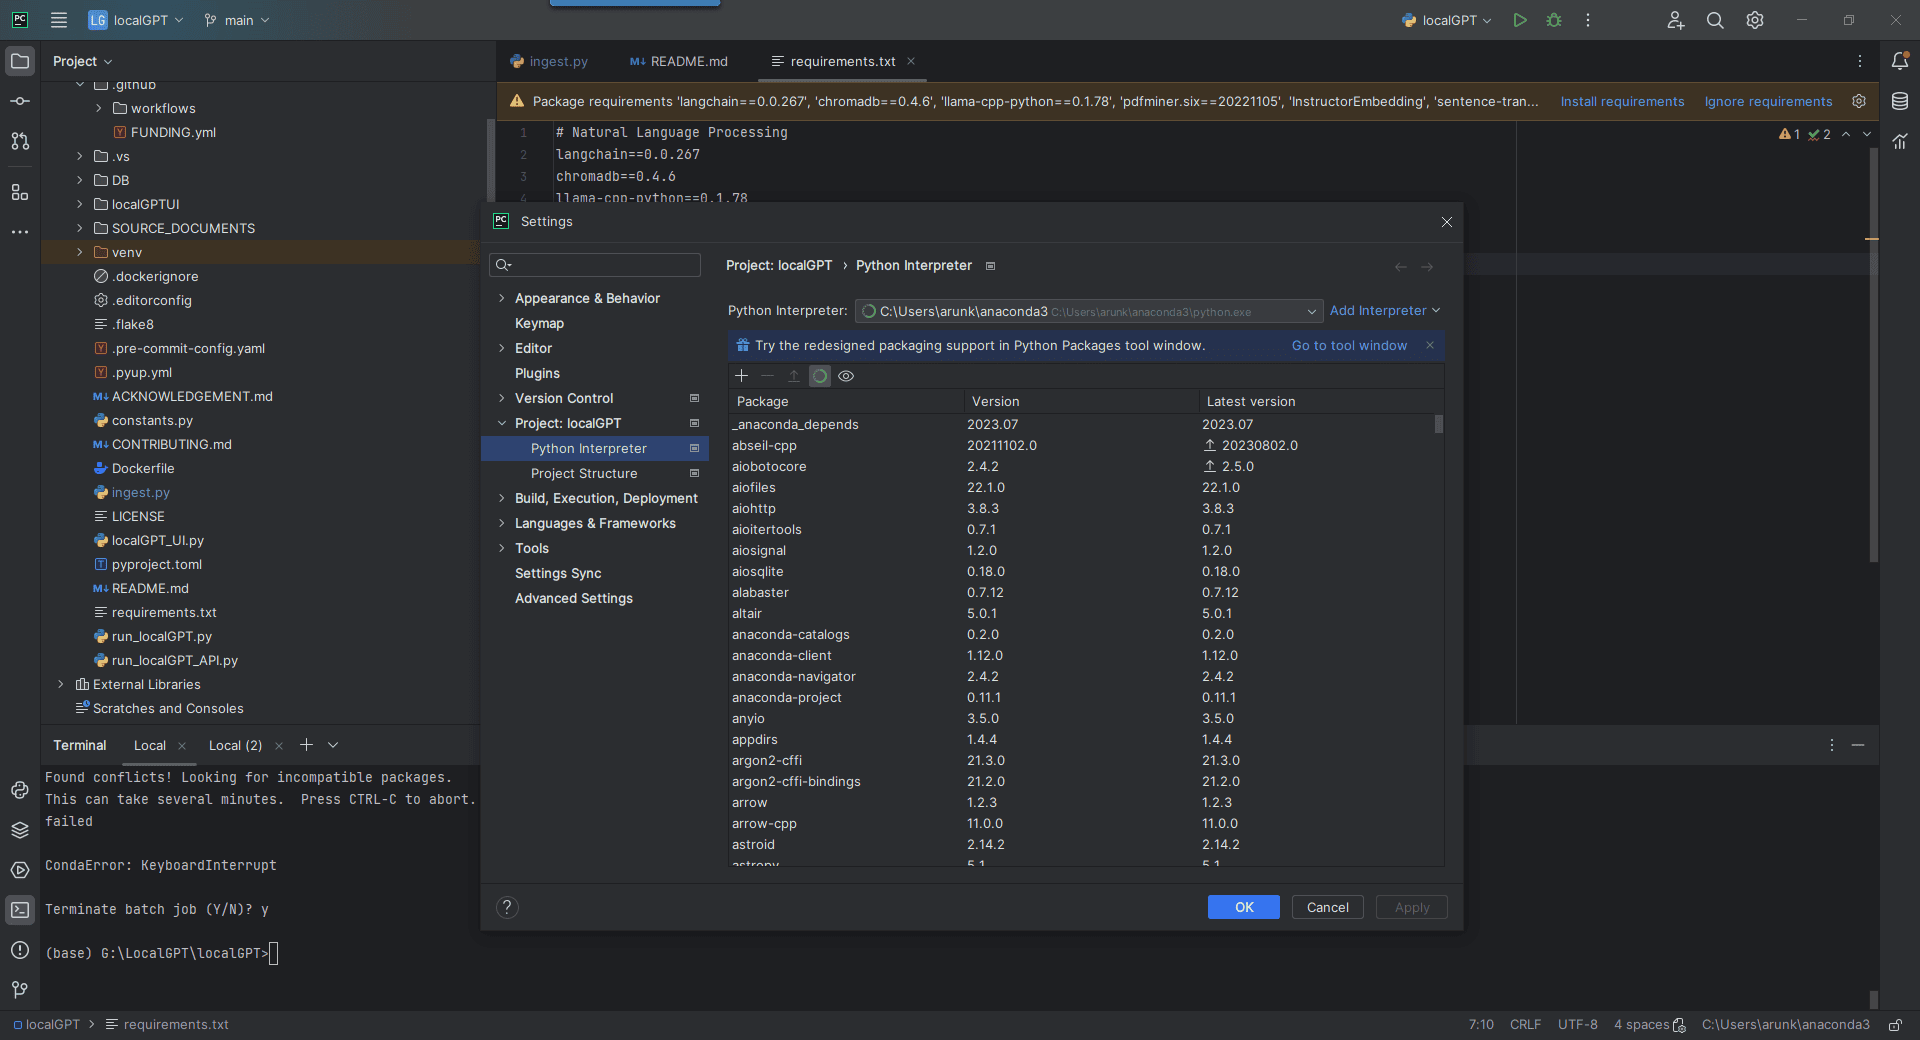Open IDE settings gear icon in title bar
This screenshot has height=1040, width=1920.
point(1755,20)
